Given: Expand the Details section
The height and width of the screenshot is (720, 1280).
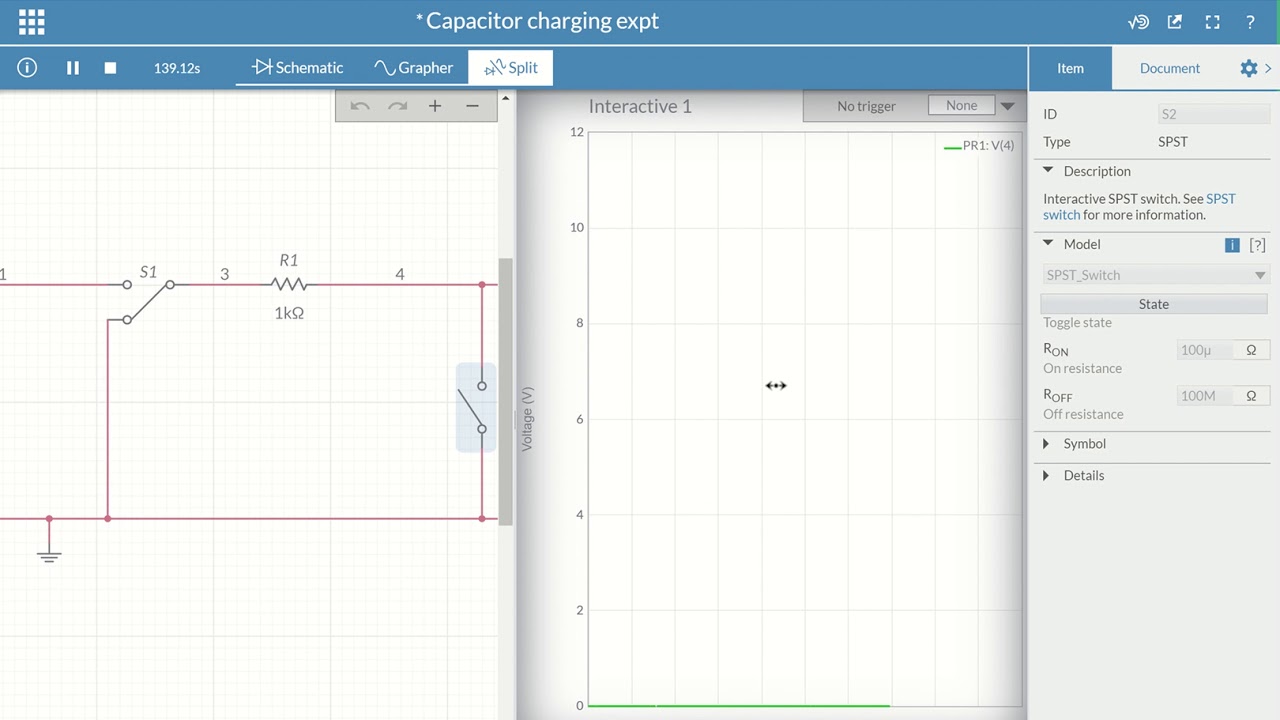Looking at the screenshot, I should tap(1046, 476).
